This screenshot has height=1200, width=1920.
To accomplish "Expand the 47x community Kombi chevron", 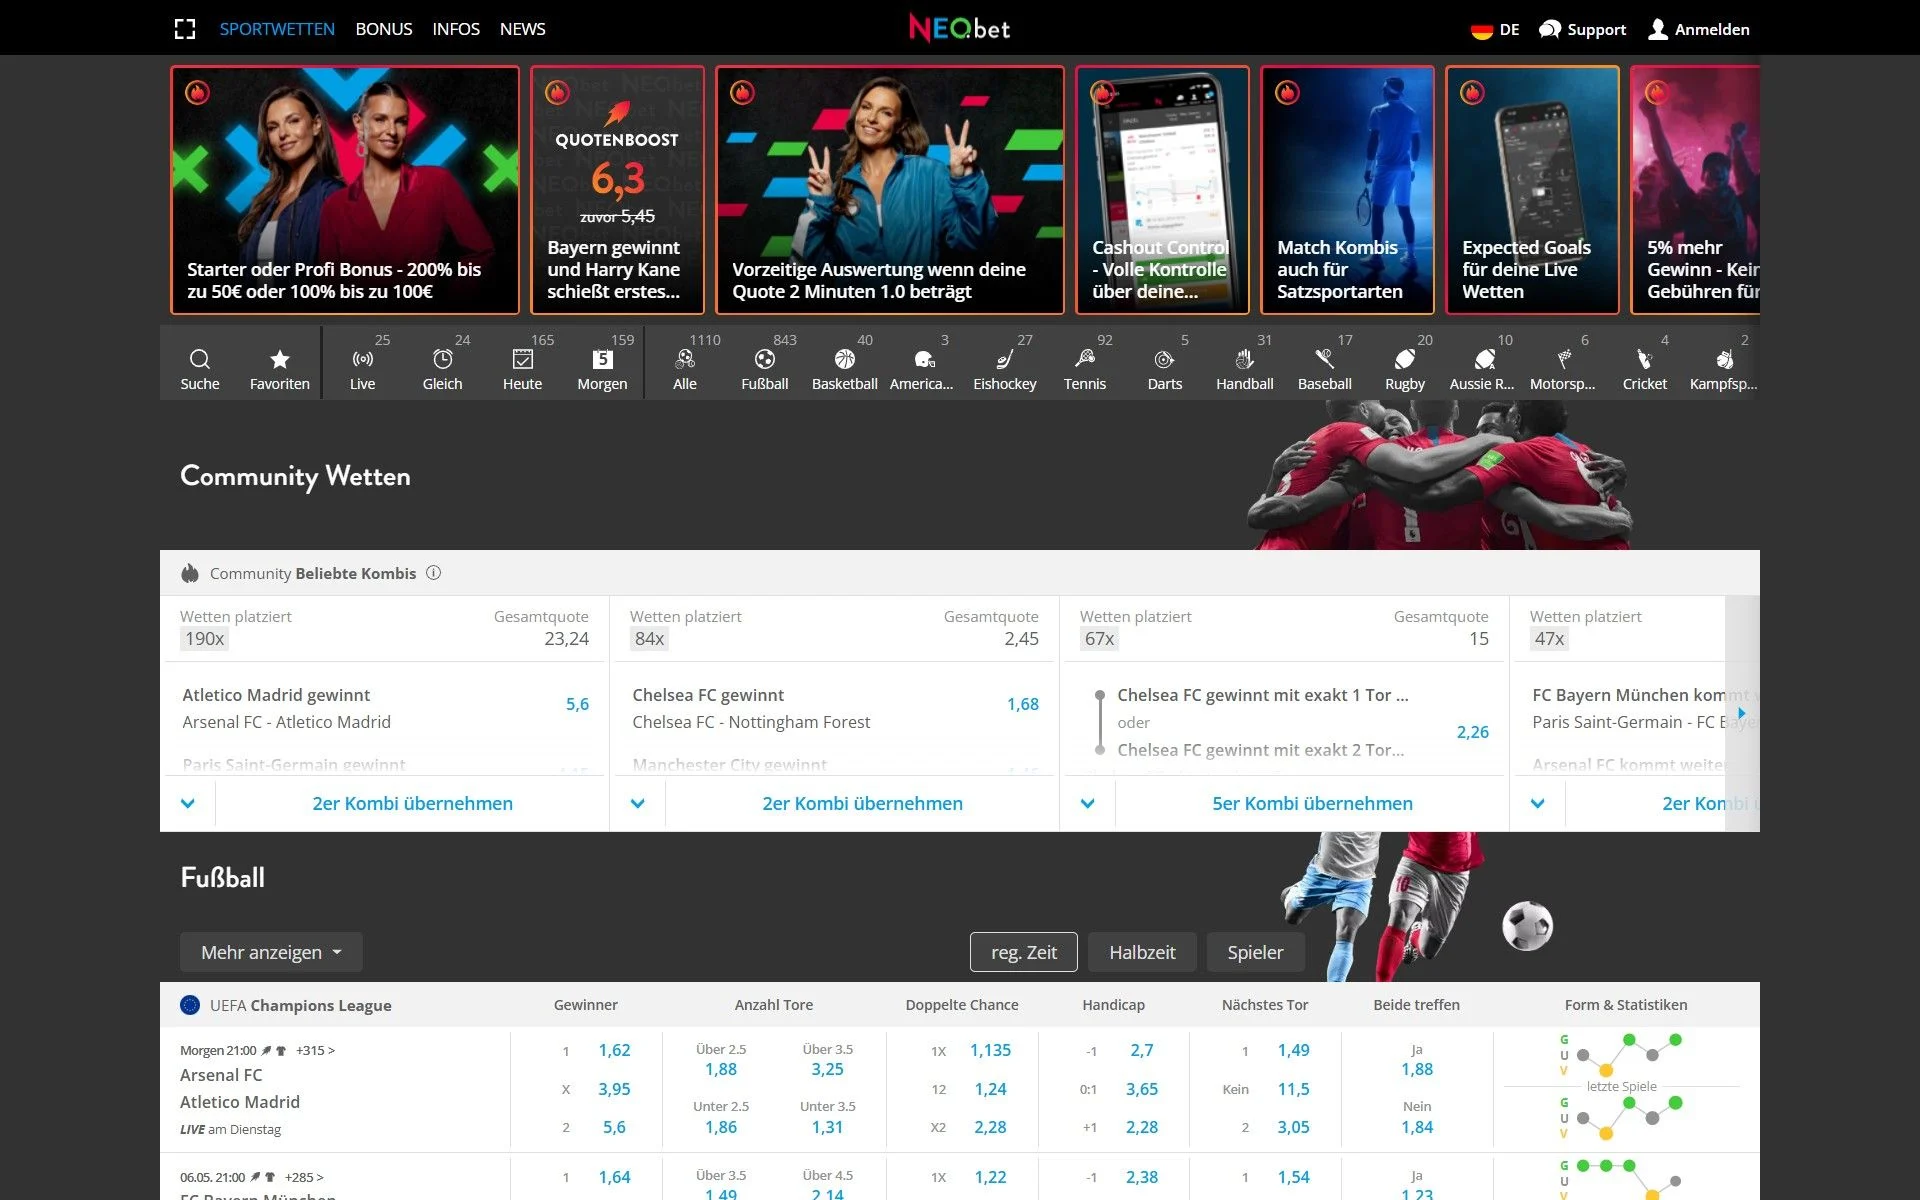I will click(x=1538, y=803).
